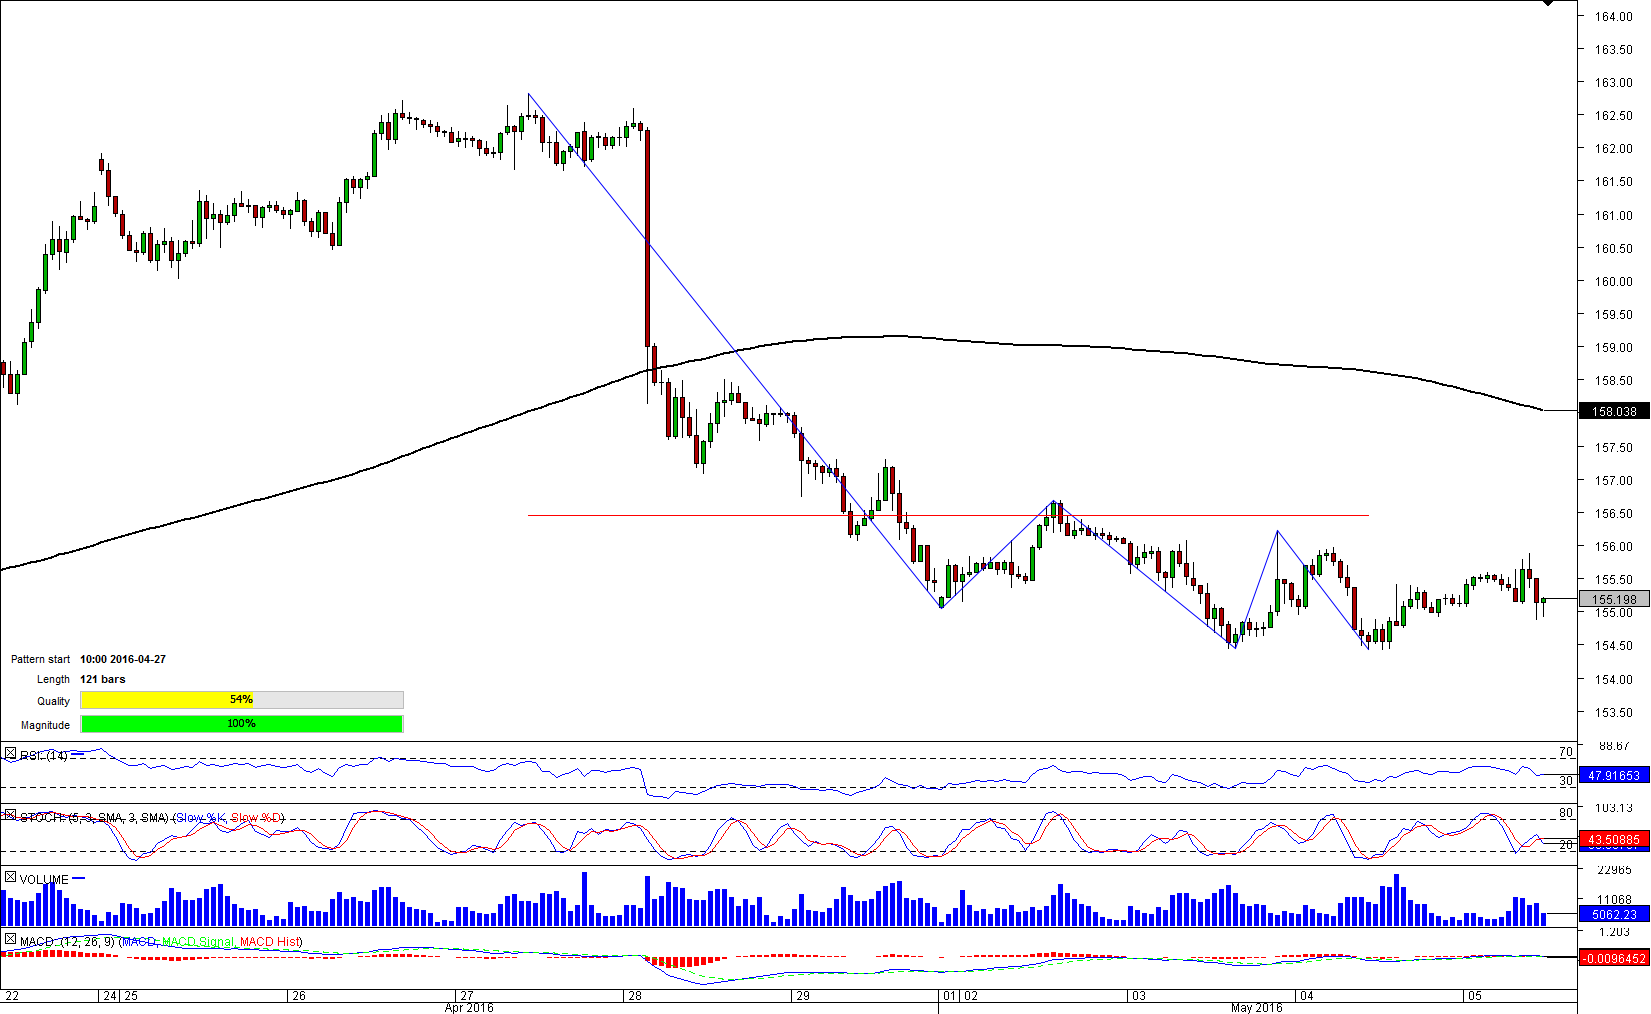This screenshot has width=1651, height=1014.
Task: Click the date 04 on time axis
Action: tap(1306, 996)
